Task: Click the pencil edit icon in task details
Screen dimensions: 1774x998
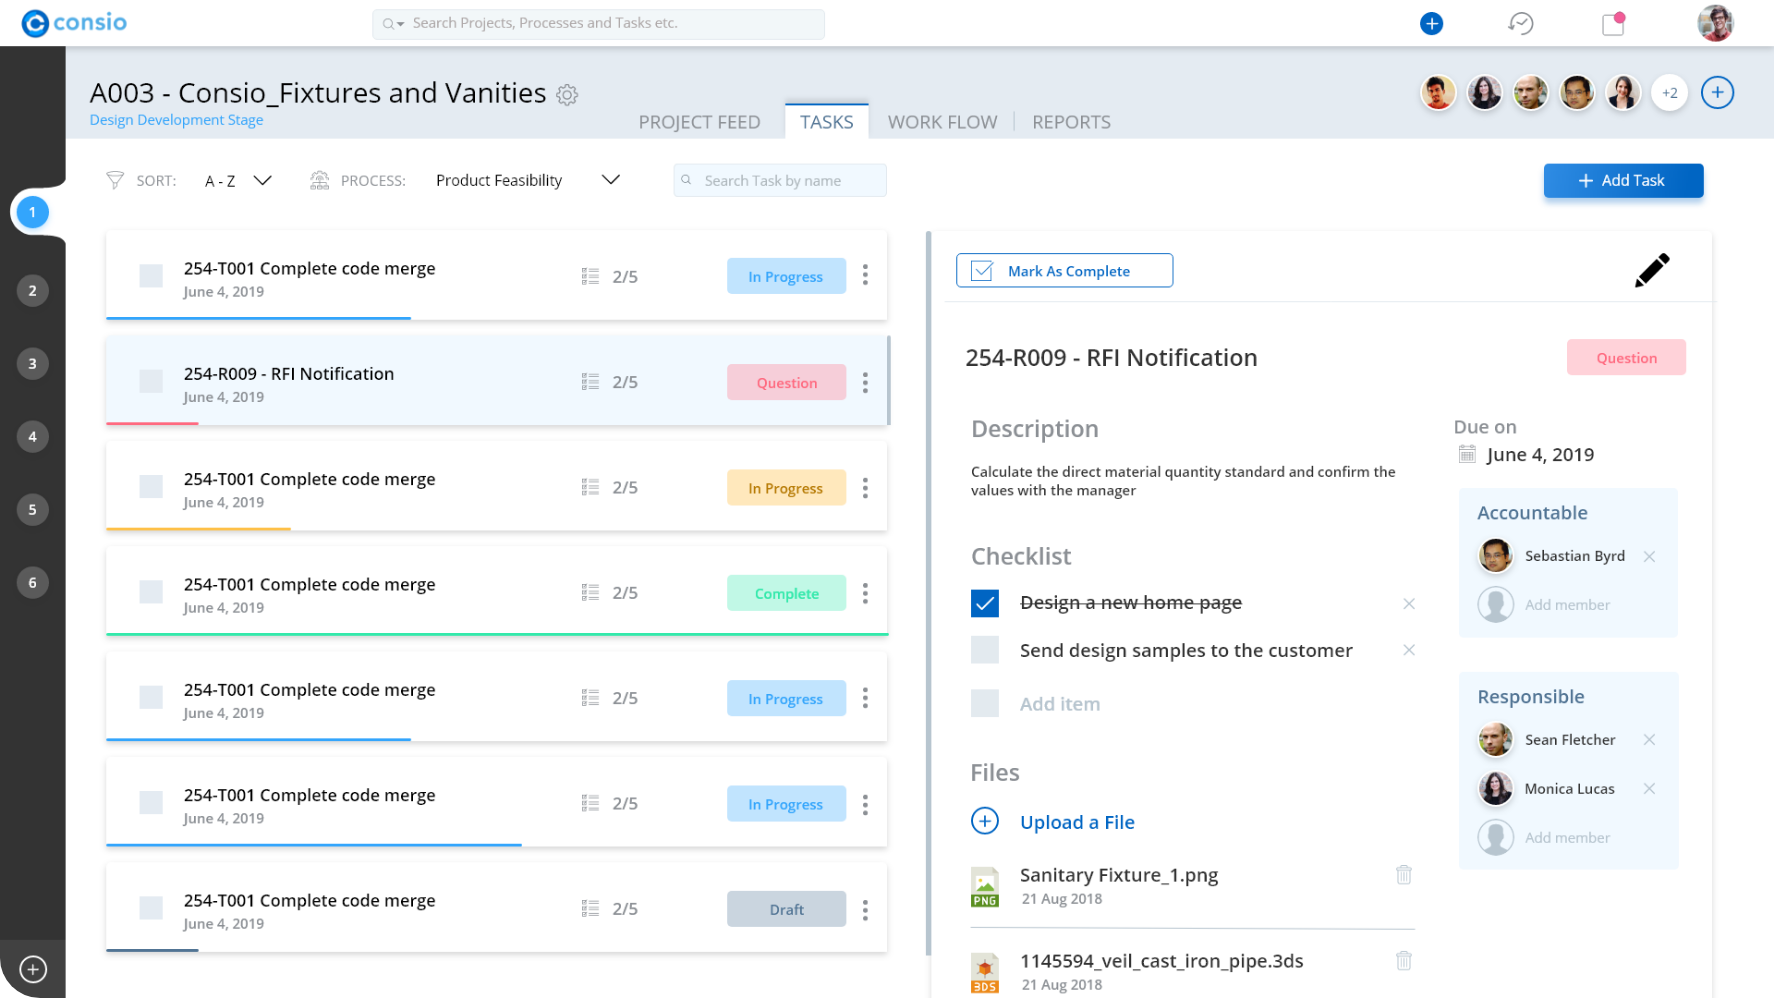Action: click(1651, 270)
